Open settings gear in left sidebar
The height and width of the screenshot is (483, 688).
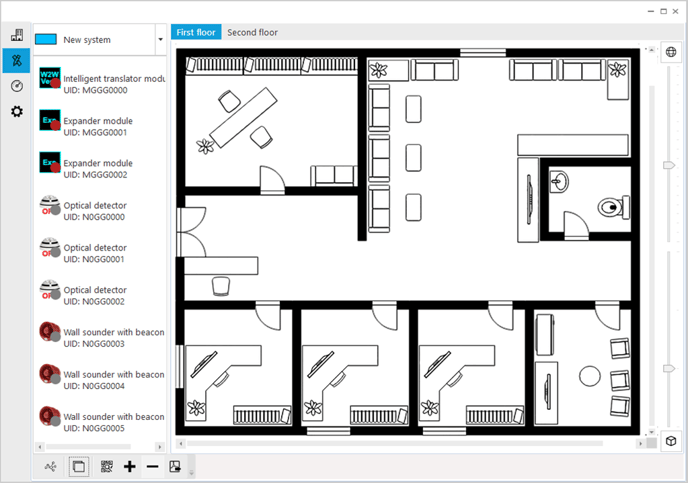(16, 111)
